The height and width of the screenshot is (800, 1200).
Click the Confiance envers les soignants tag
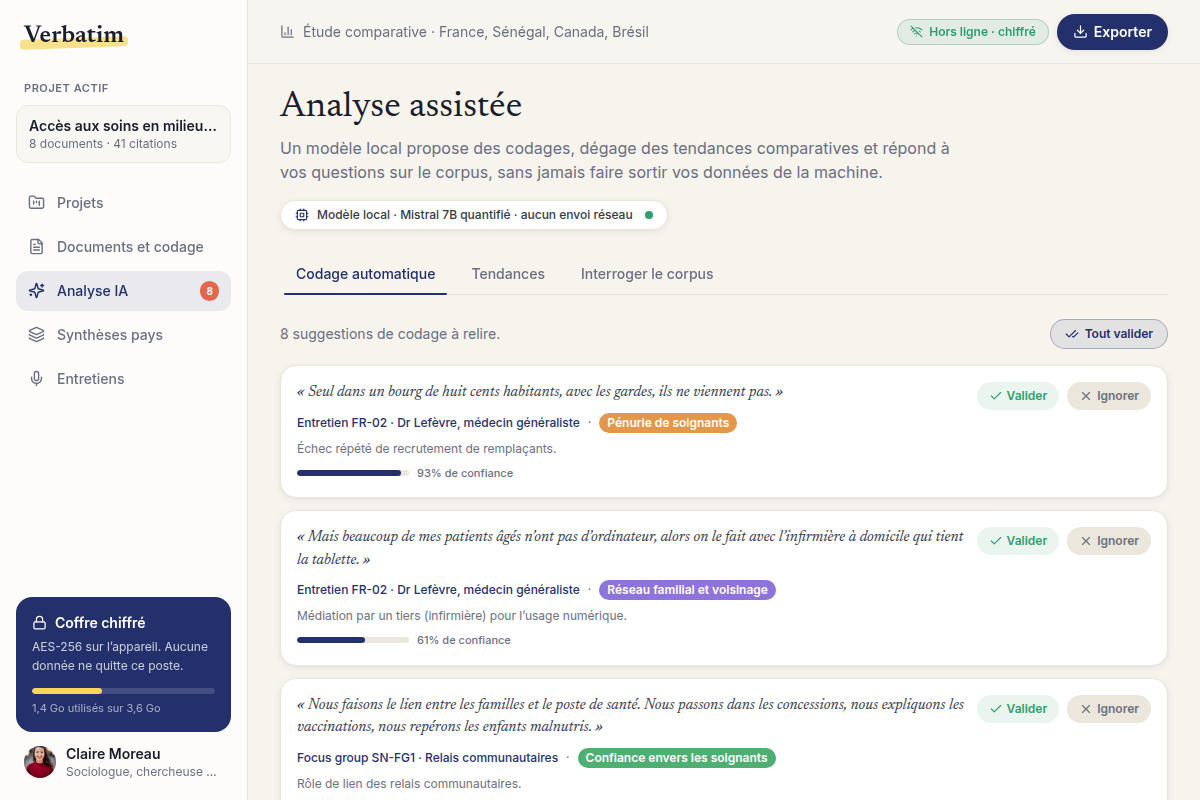(x=677, y=758)
